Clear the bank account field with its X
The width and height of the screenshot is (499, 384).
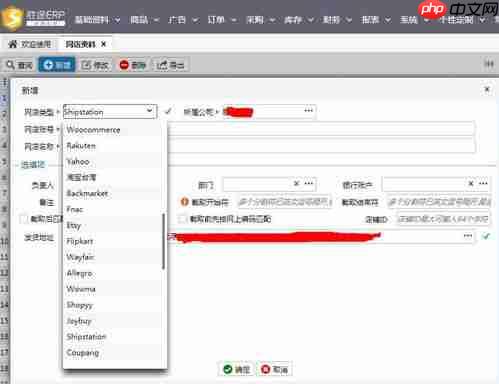471,184
